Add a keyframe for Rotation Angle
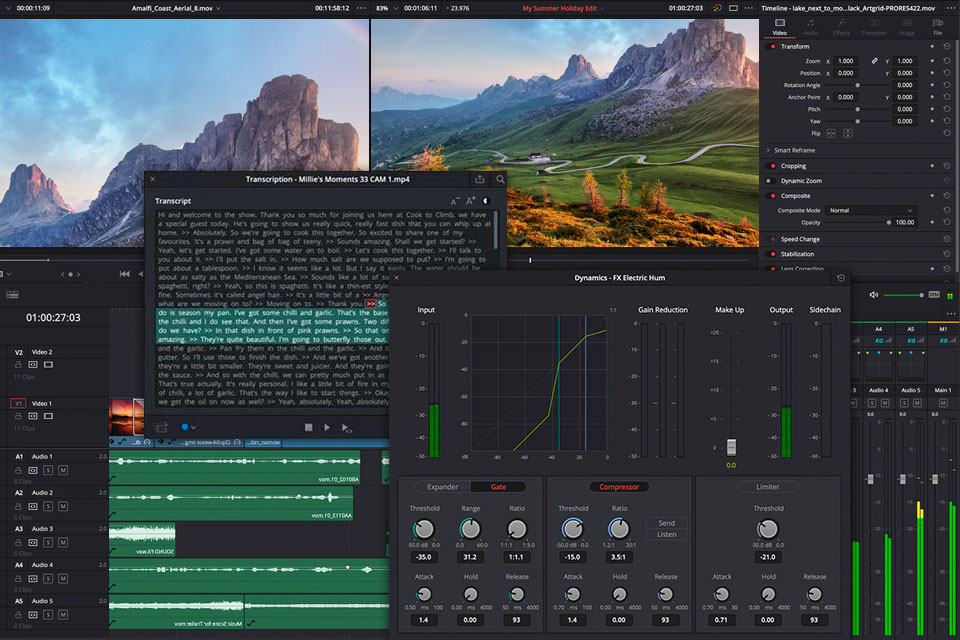Viewport: 960px width, 640px height. [932, 85]
